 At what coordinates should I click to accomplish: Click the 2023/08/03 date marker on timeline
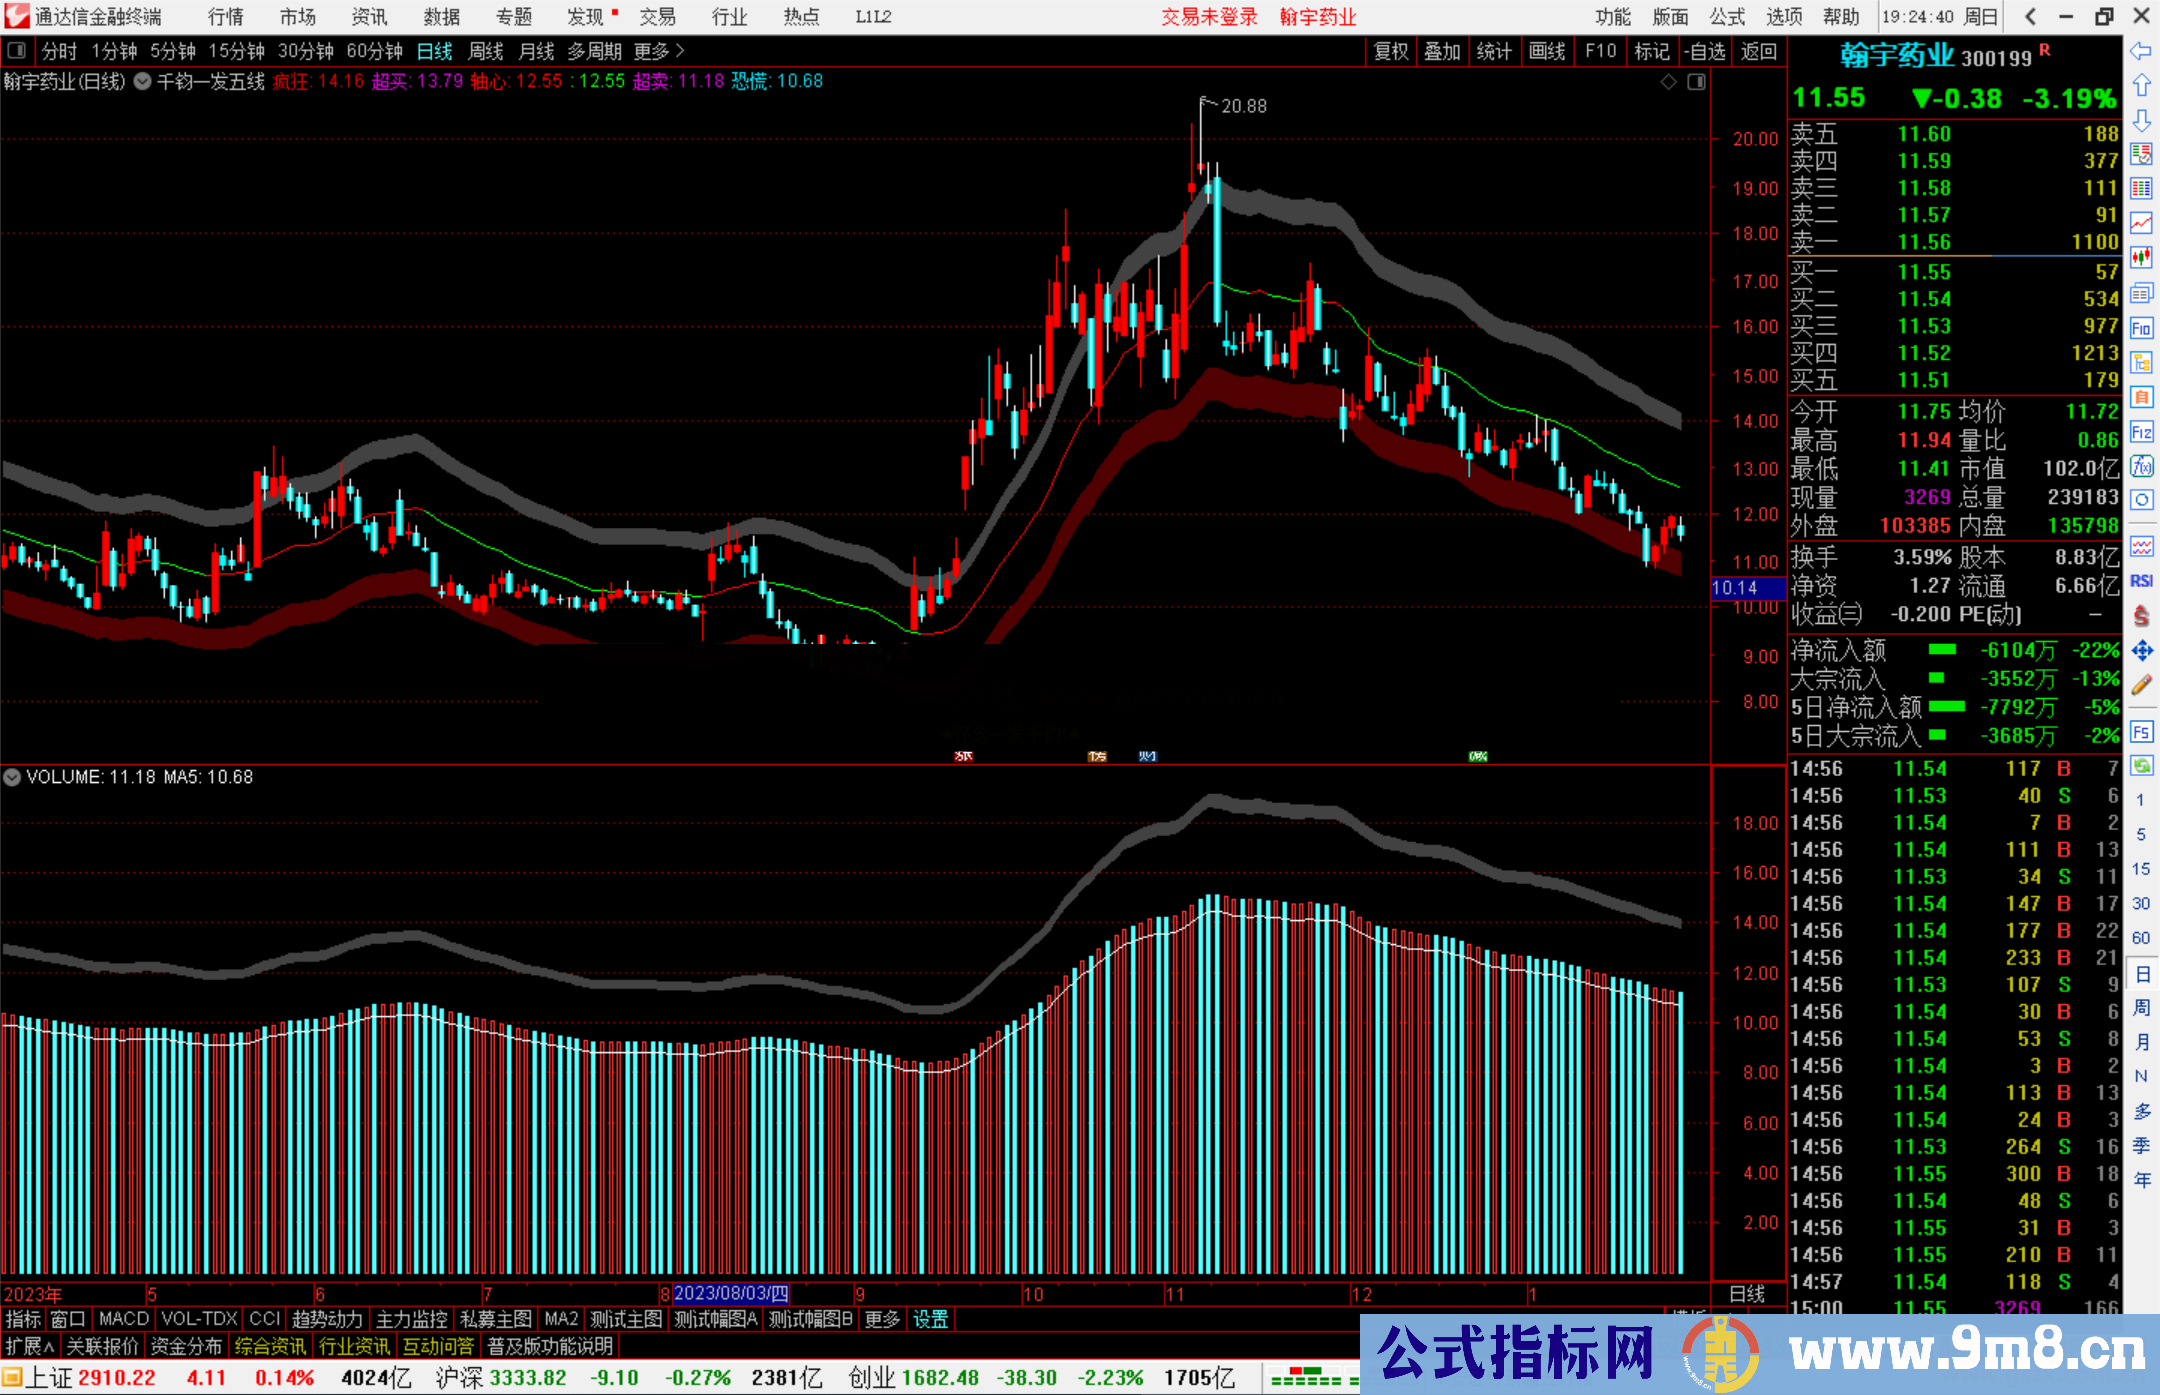(731, 1294)
